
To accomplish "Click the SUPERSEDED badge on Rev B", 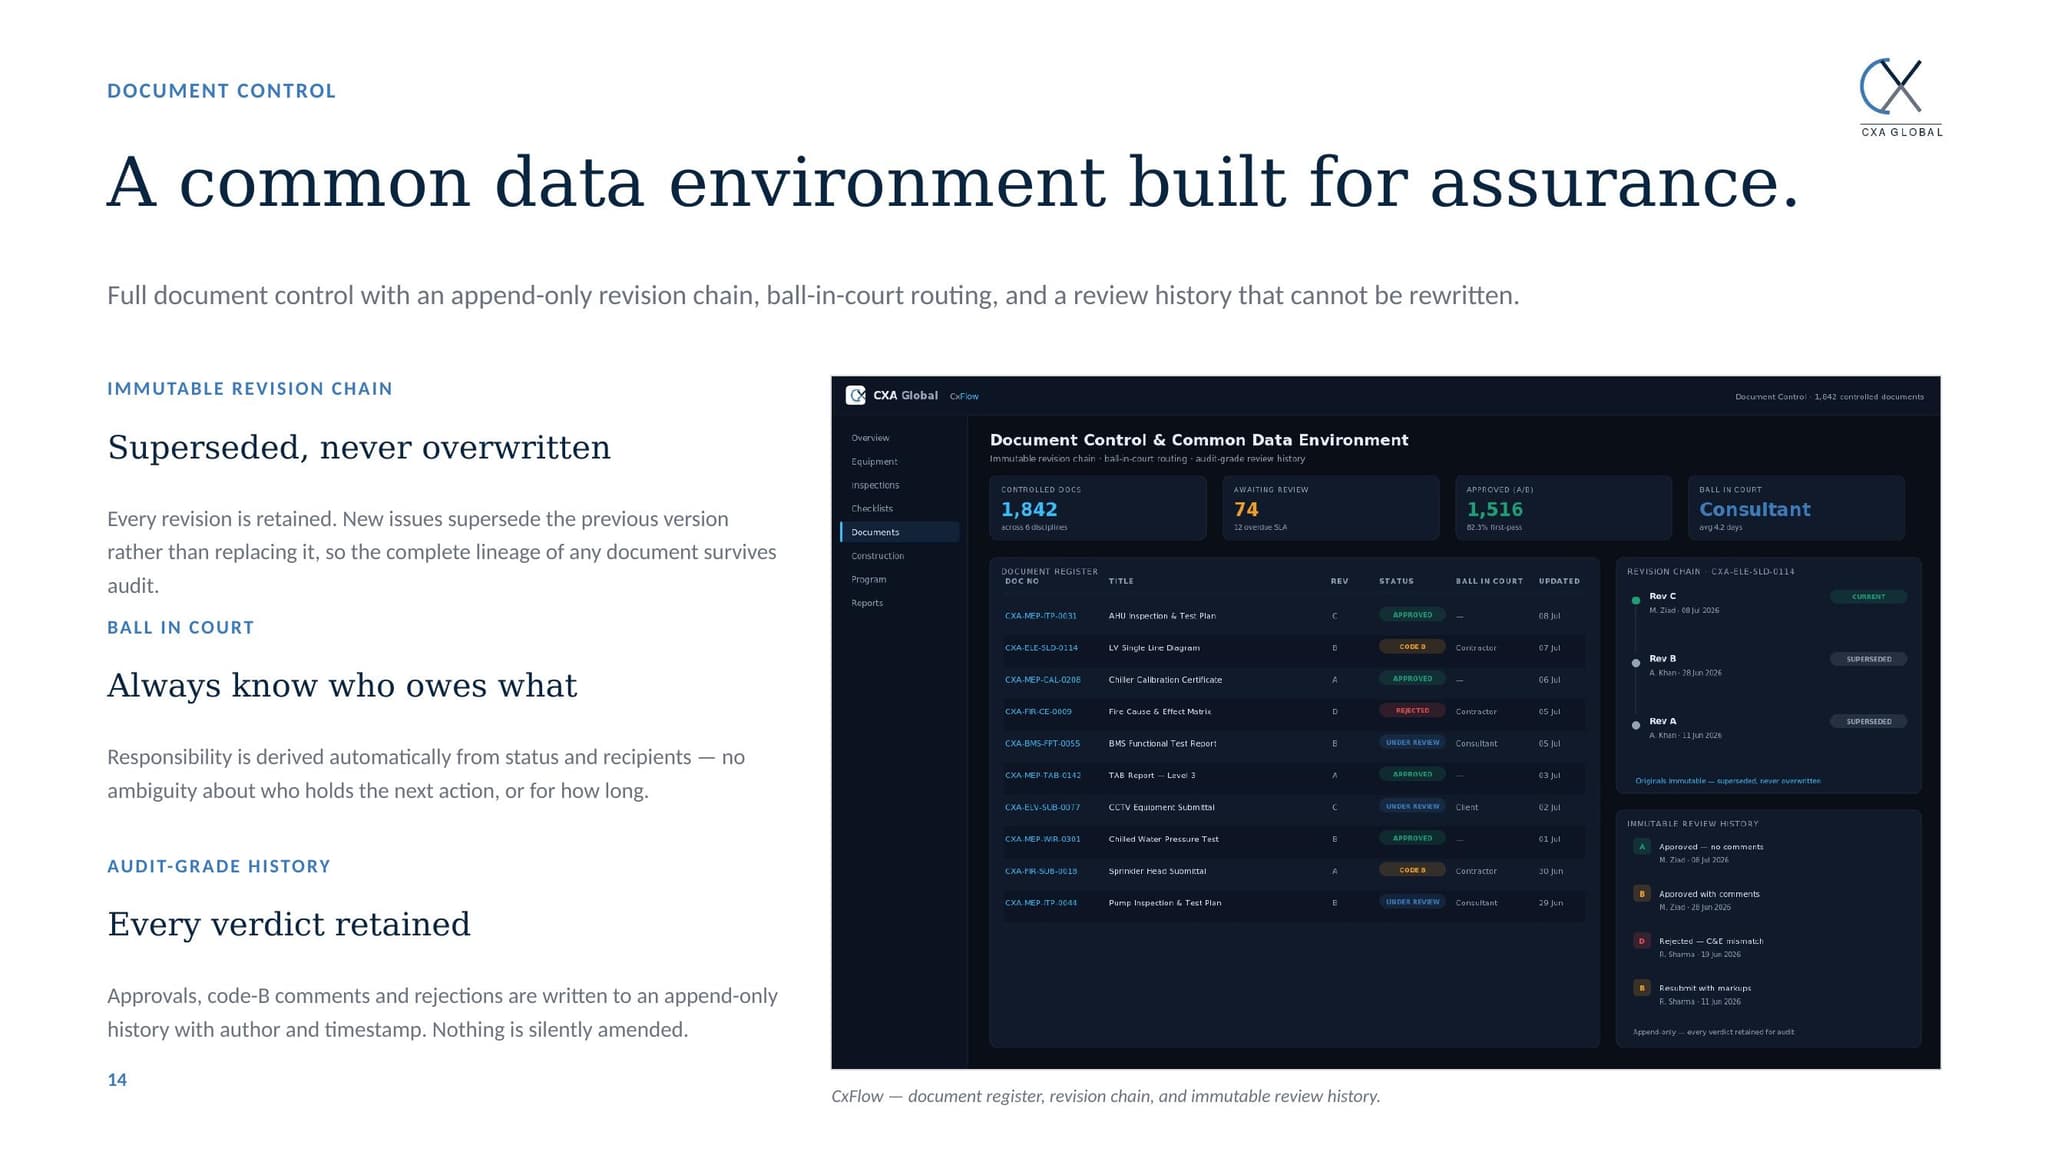I will pos(1868,660).
